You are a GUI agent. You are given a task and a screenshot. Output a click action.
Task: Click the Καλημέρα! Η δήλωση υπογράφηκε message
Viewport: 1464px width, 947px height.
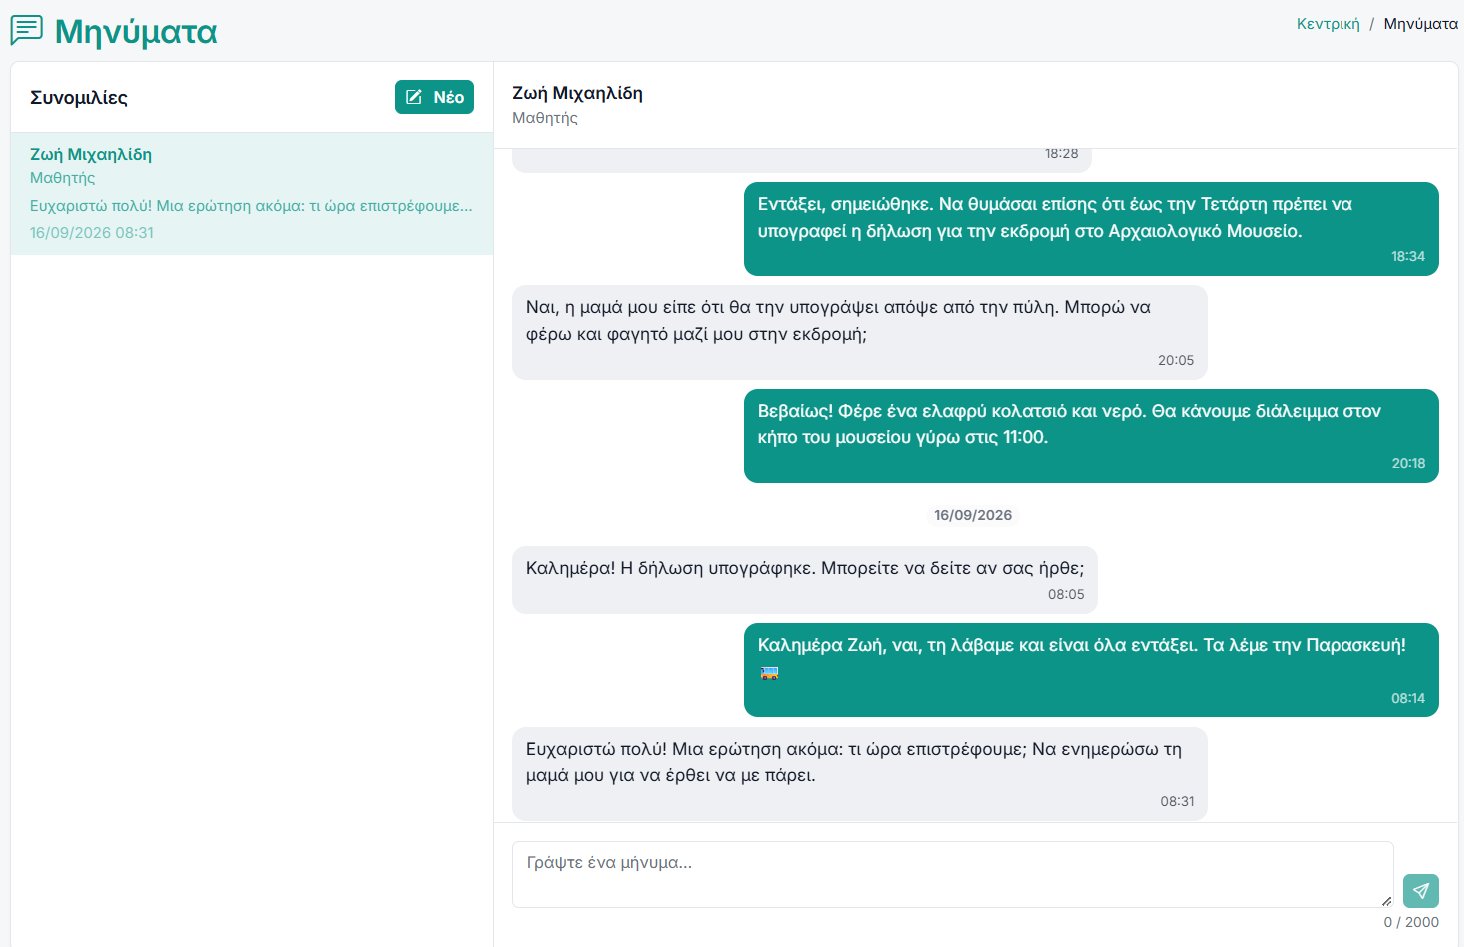coord(805,580)
